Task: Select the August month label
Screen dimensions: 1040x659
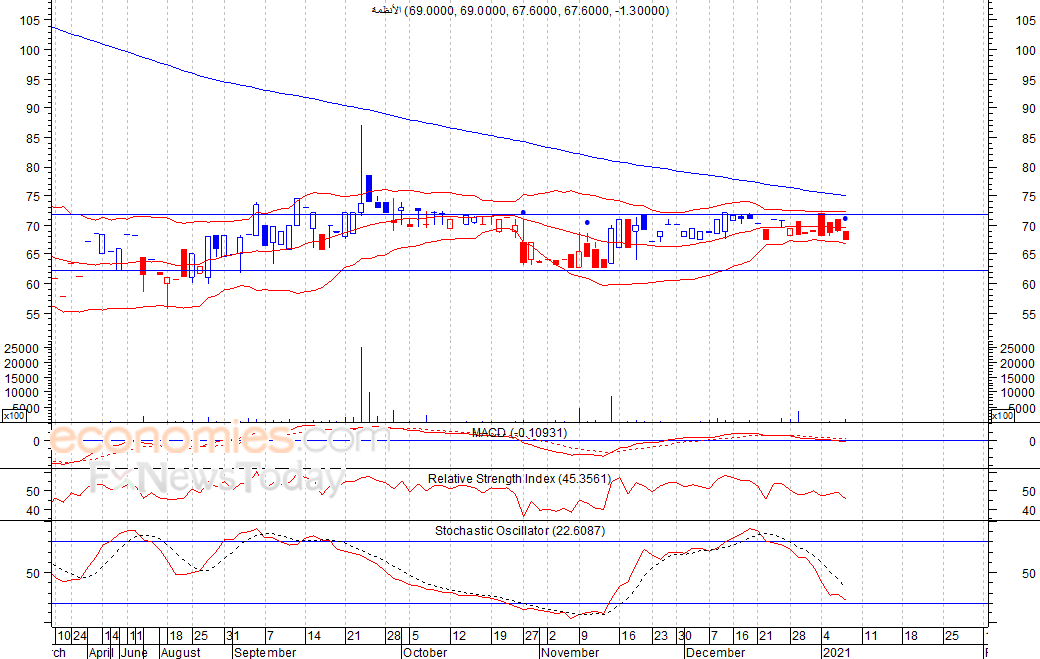Action: point(180,652)
